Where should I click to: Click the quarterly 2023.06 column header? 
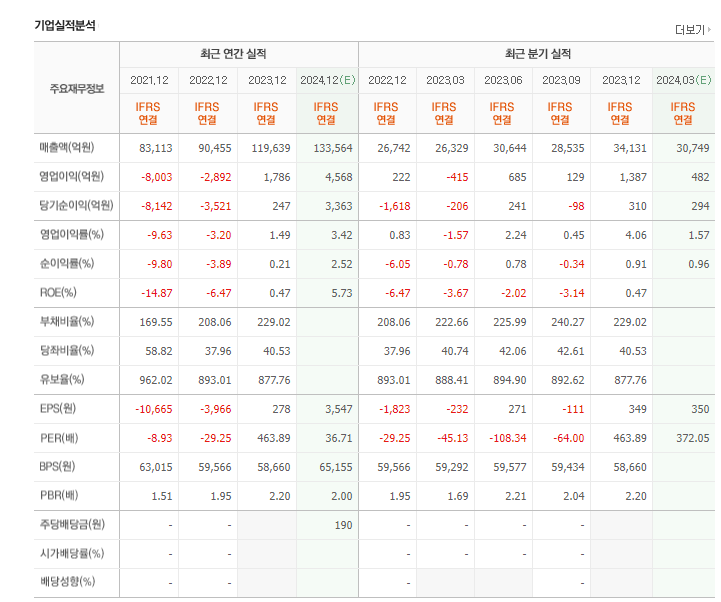click(503, 80)
